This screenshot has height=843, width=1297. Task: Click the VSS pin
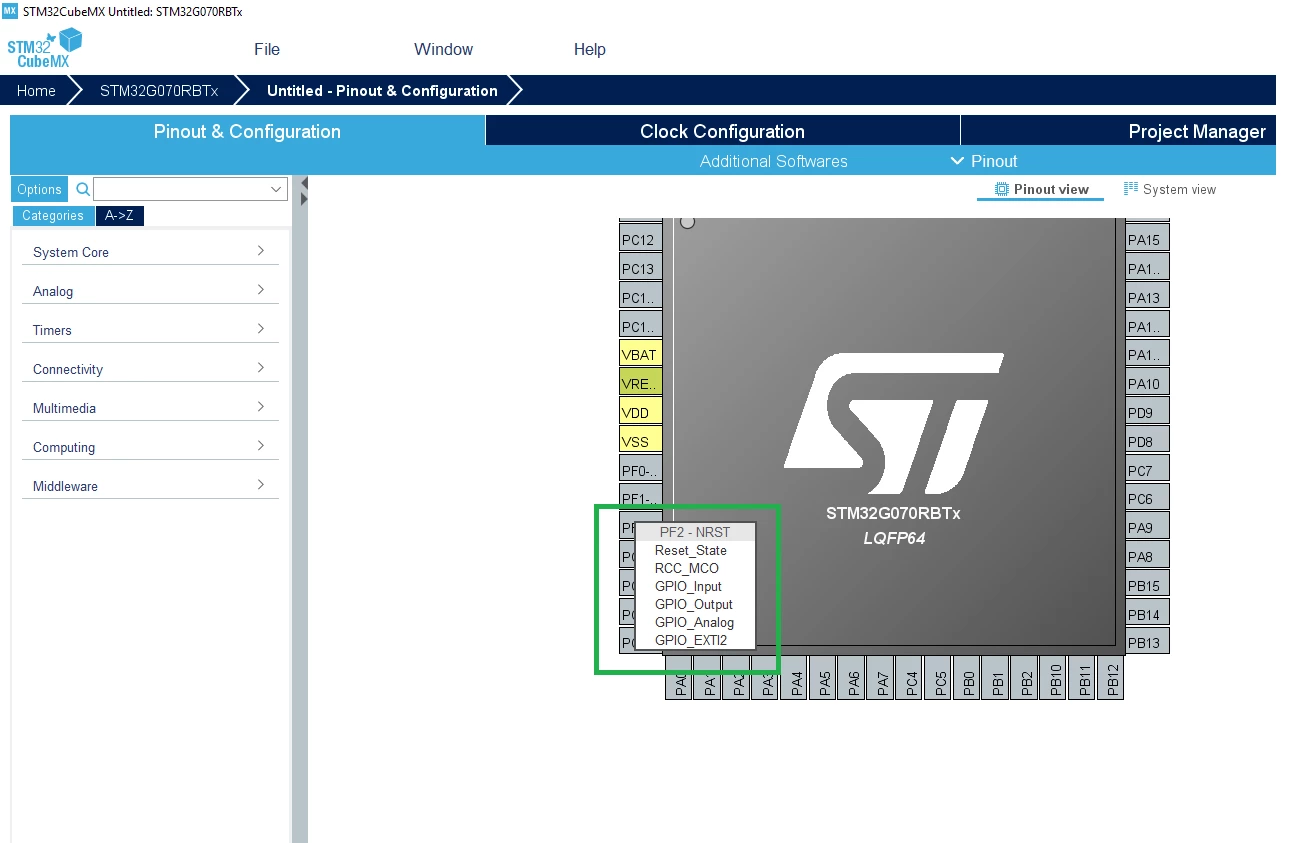[x=641, y=441]
